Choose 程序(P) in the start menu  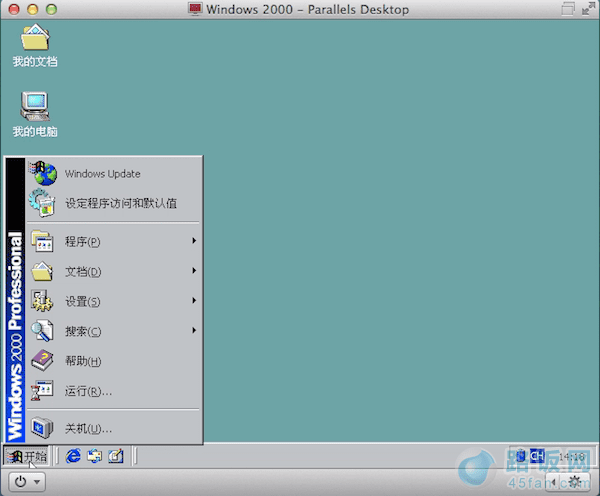114,241
